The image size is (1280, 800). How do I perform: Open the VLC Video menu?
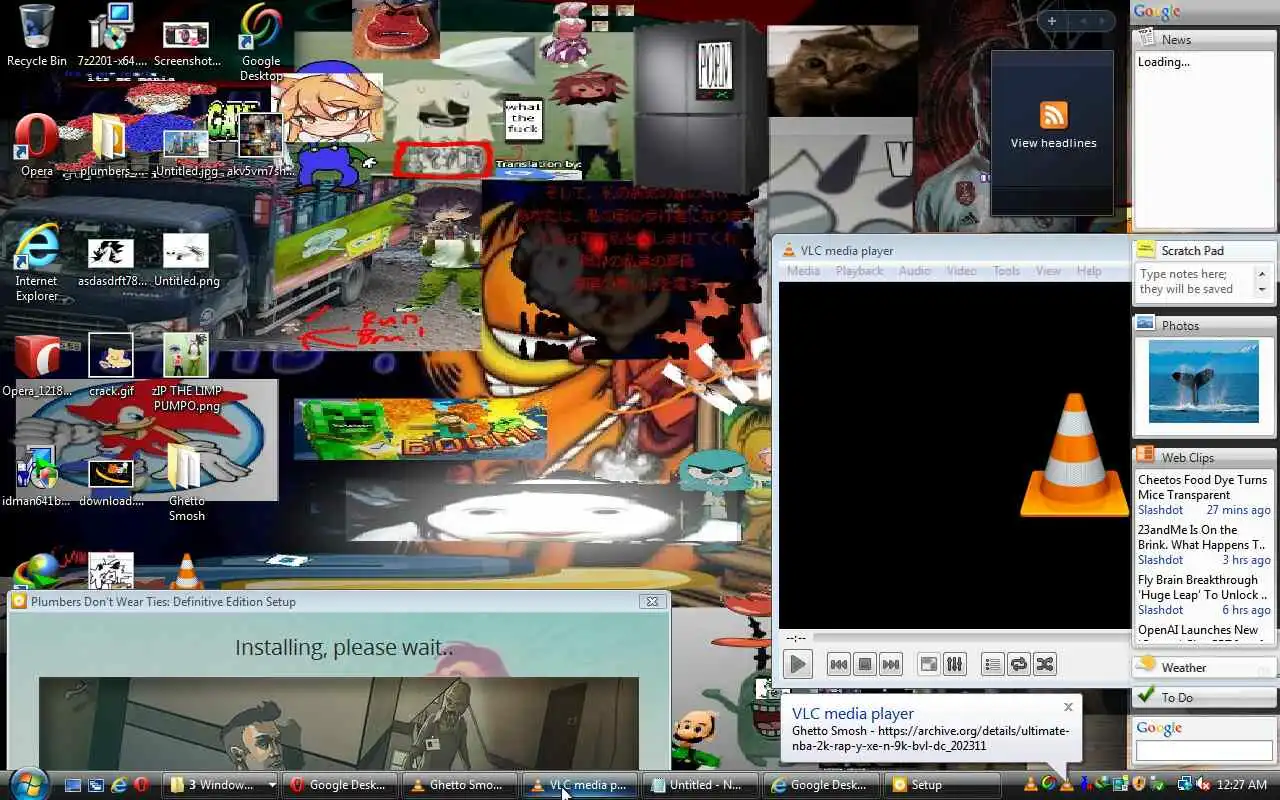[962, 271]
